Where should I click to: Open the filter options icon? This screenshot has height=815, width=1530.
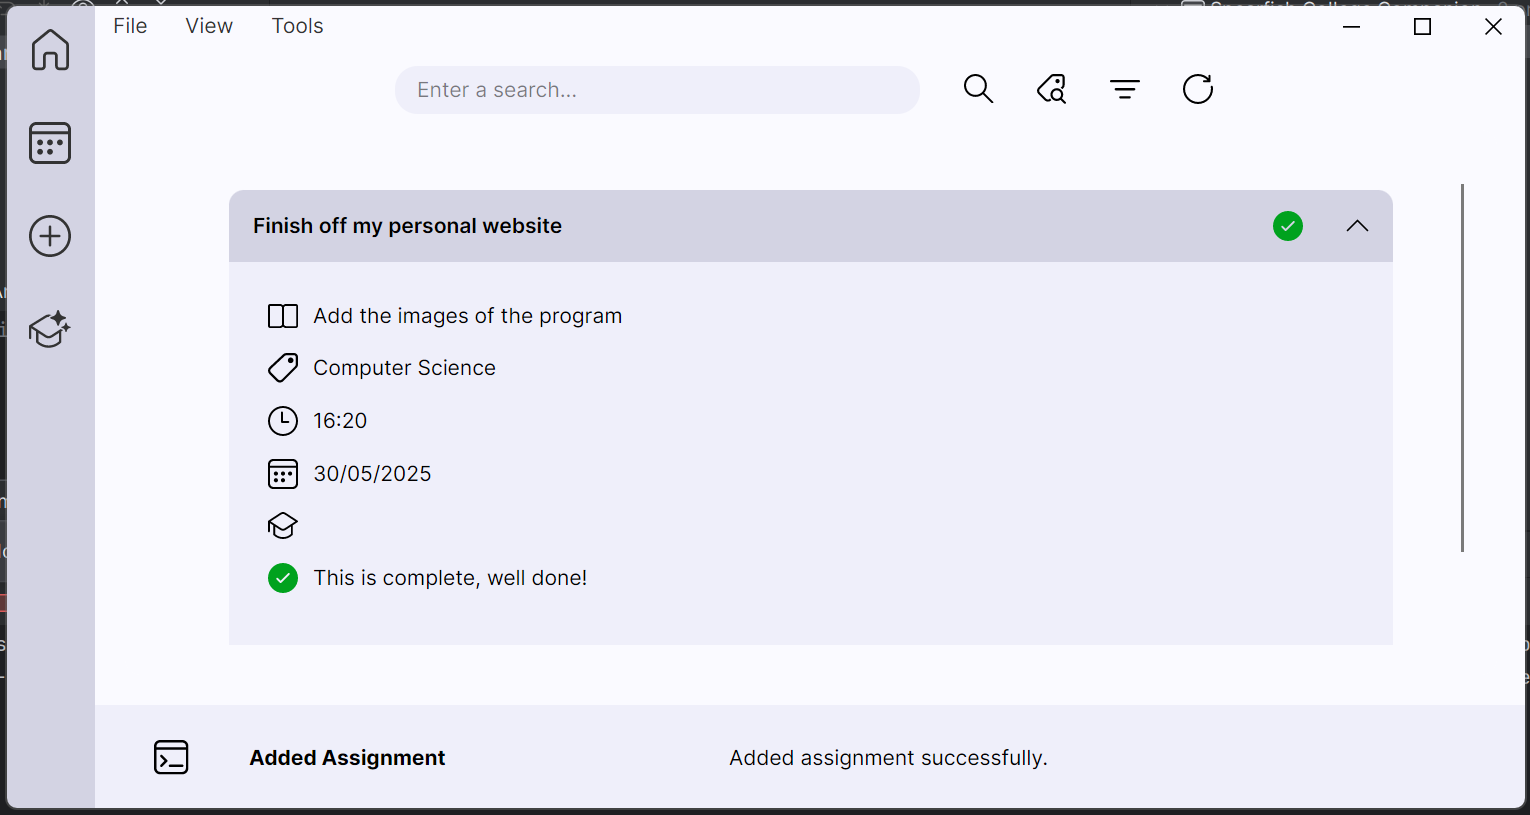(x=1125, y=89)
